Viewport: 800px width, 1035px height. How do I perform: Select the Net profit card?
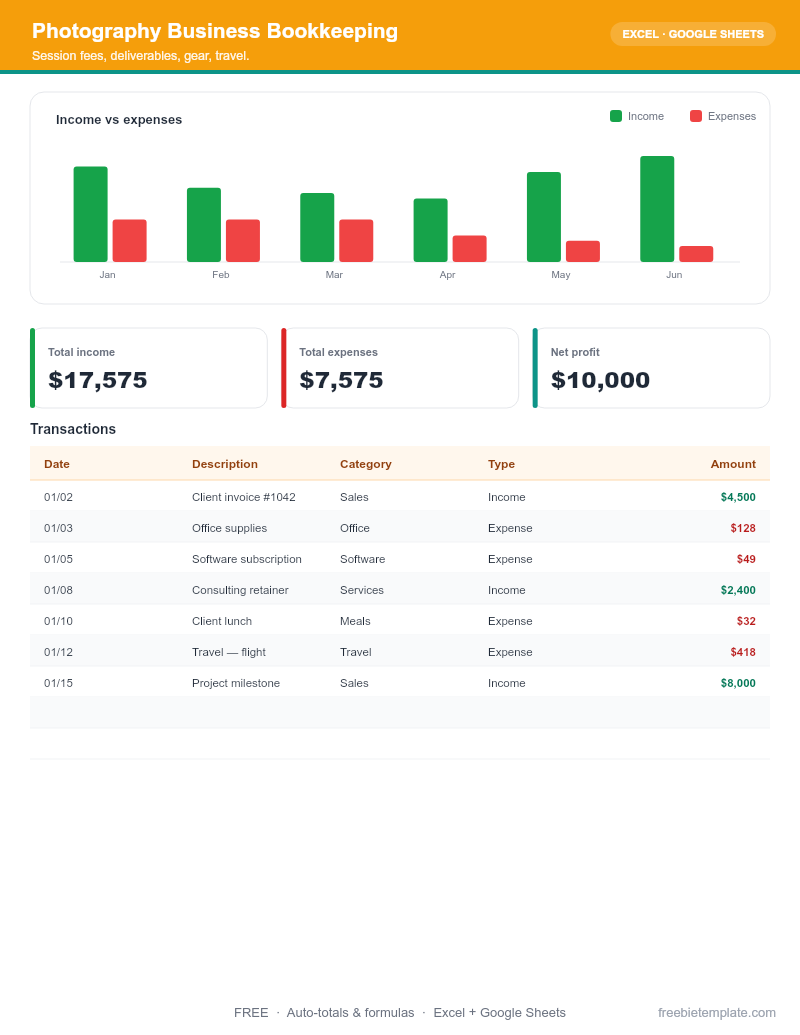651,368
